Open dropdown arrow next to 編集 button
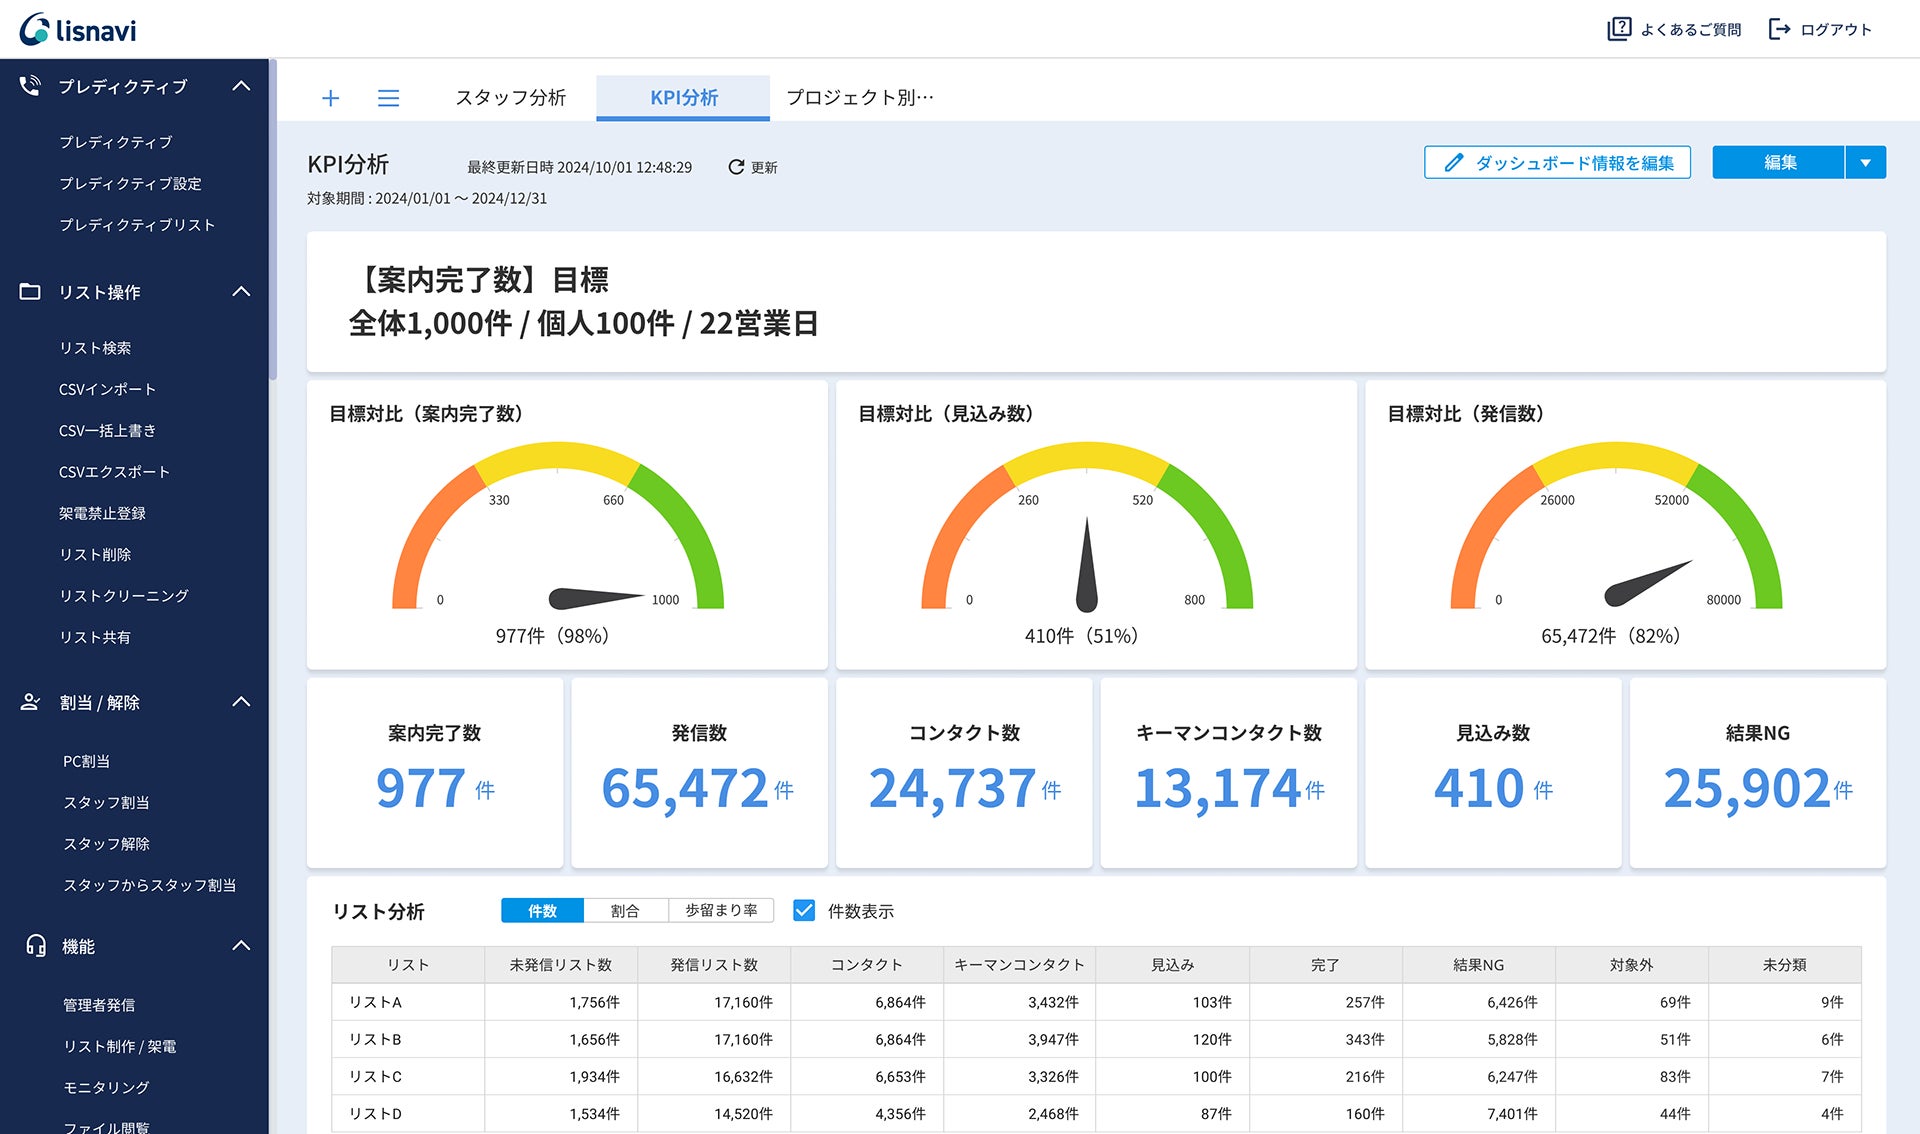The height and width of the screenshot is (1134, 1920). pyautogui.click(x=1865, y=162)
